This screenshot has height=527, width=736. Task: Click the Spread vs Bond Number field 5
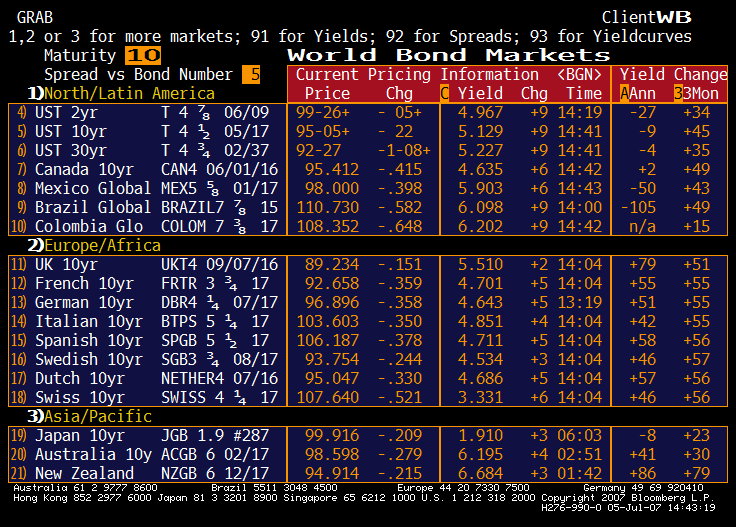pyautogui.click(x=251, y=74)
